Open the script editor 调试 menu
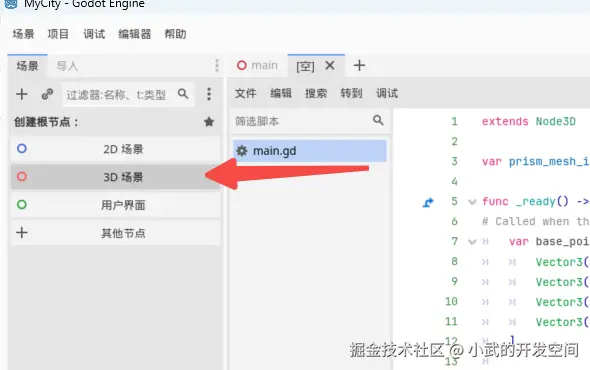This screenshot has width=590, height=370. coord(387,93)
